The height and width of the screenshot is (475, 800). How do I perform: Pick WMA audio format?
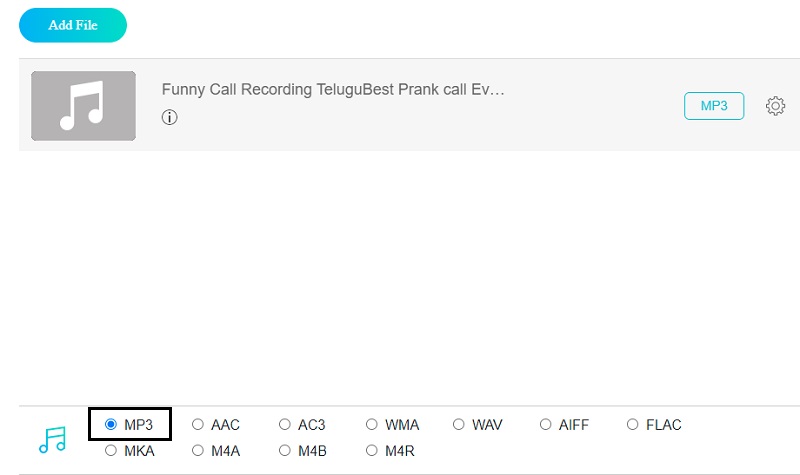click(372, 425)
